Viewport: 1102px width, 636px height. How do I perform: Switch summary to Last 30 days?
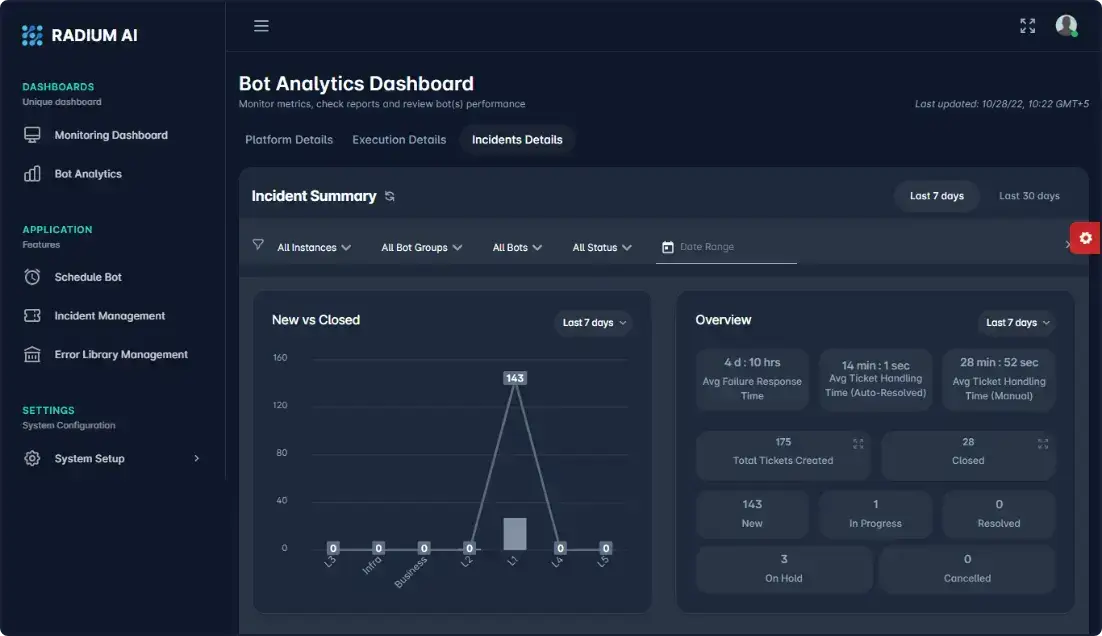tap(1029, 196)
